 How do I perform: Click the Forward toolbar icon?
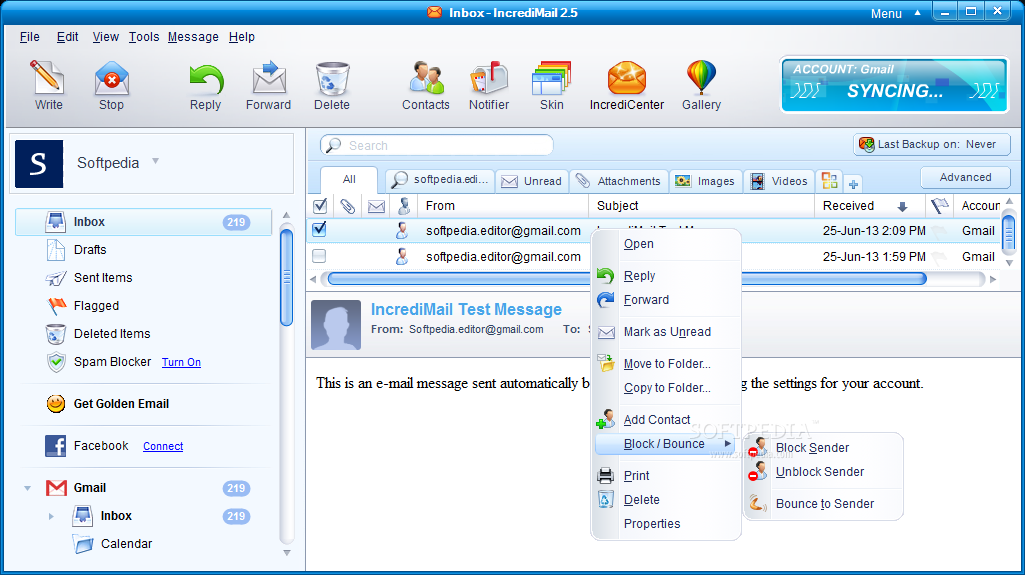click(269, 85)
